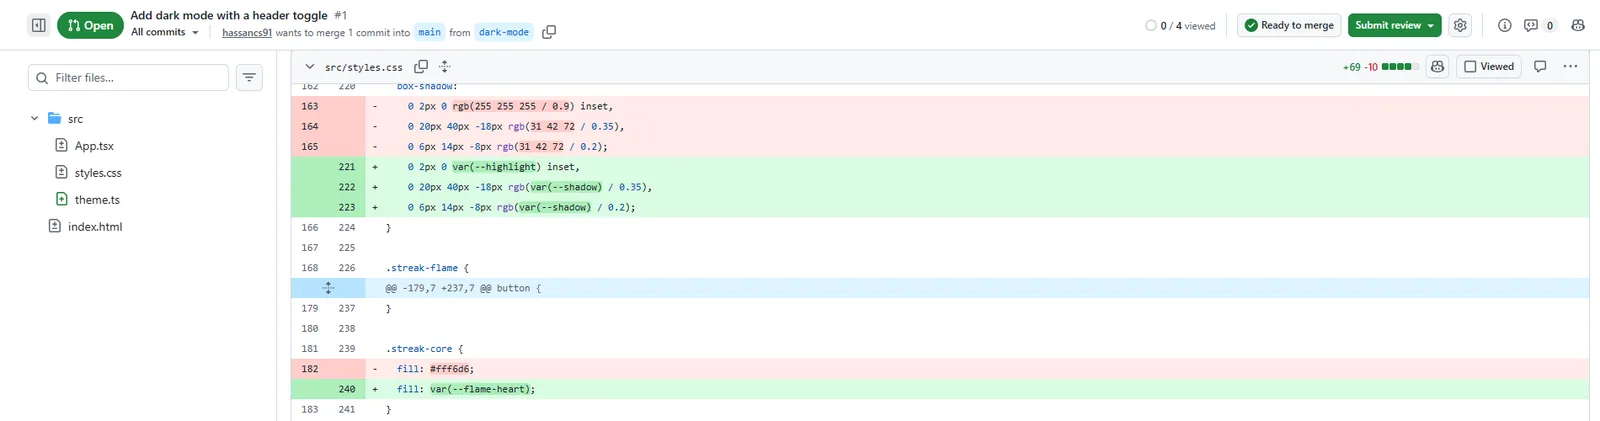The image size is (1600, 421).
Task: Select theme.ts in the file tree
Action: (x=97, y=200)
